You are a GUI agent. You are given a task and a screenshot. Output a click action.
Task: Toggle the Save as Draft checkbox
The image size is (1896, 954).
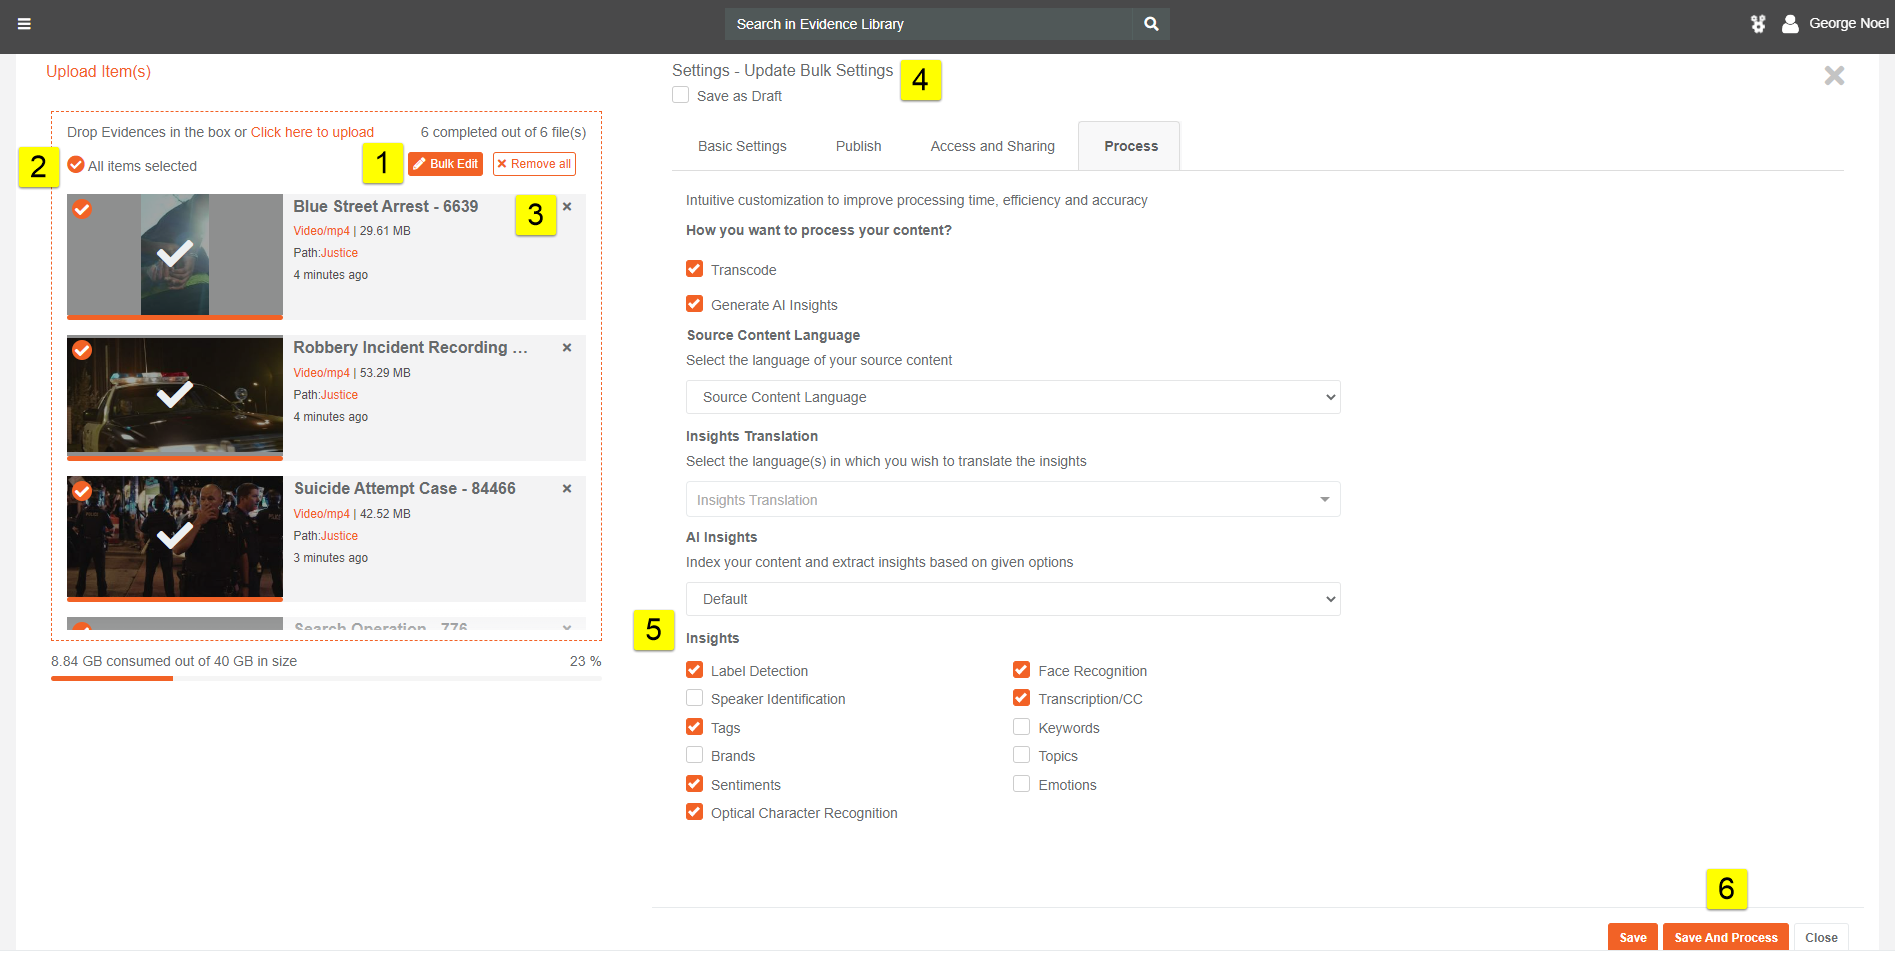tap(681, 95)
